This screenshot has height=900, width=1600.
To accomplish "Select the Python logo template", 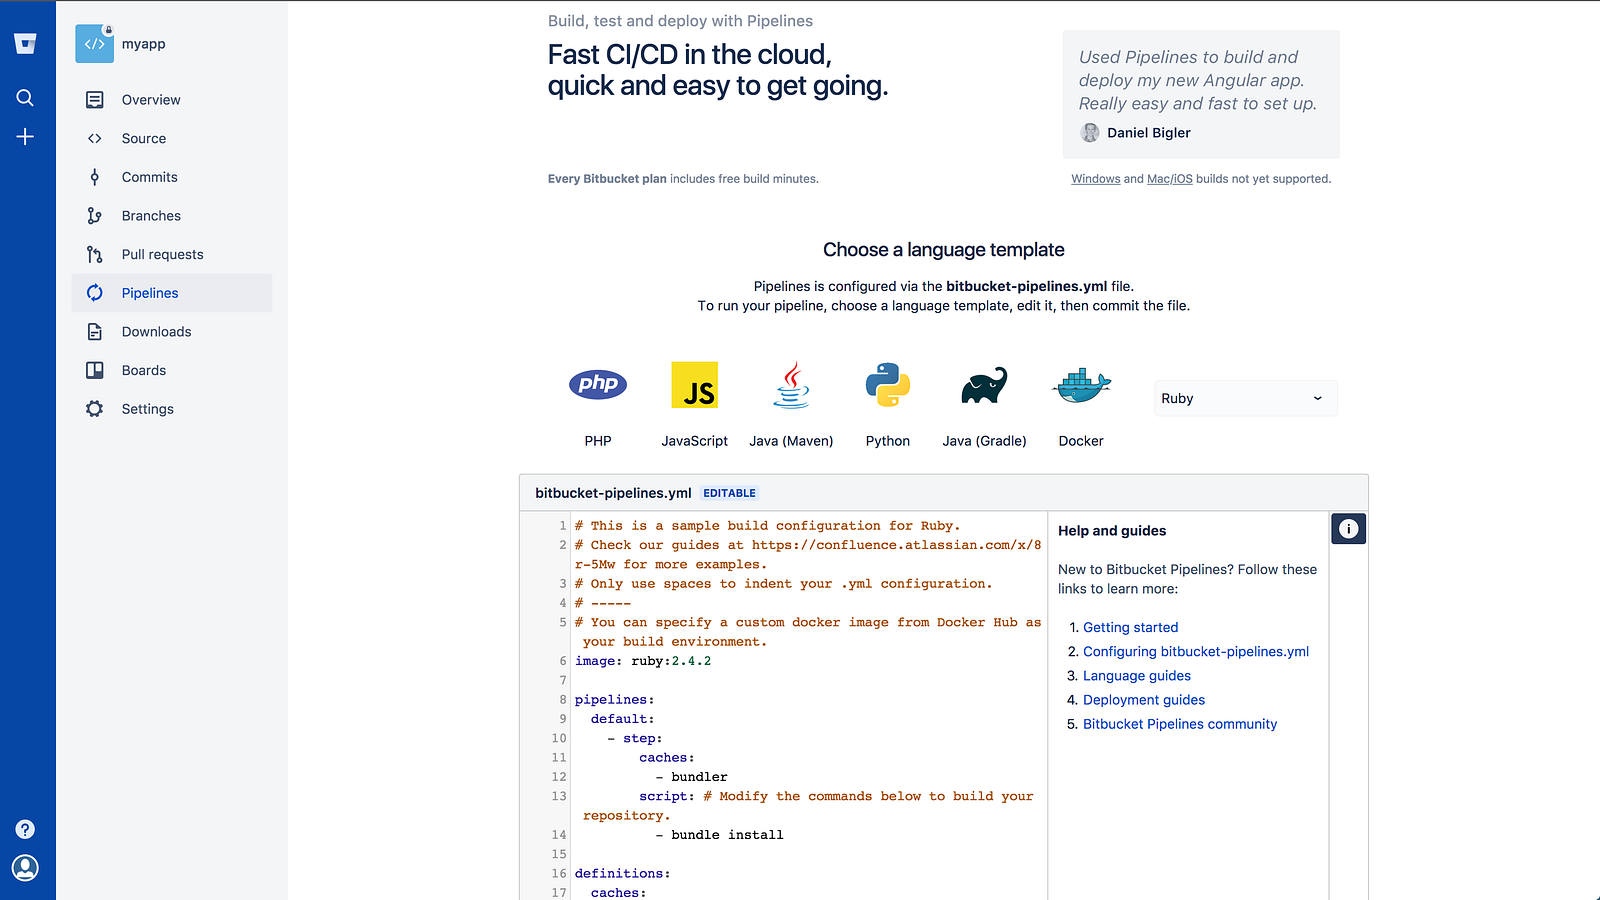I will 888,385.
